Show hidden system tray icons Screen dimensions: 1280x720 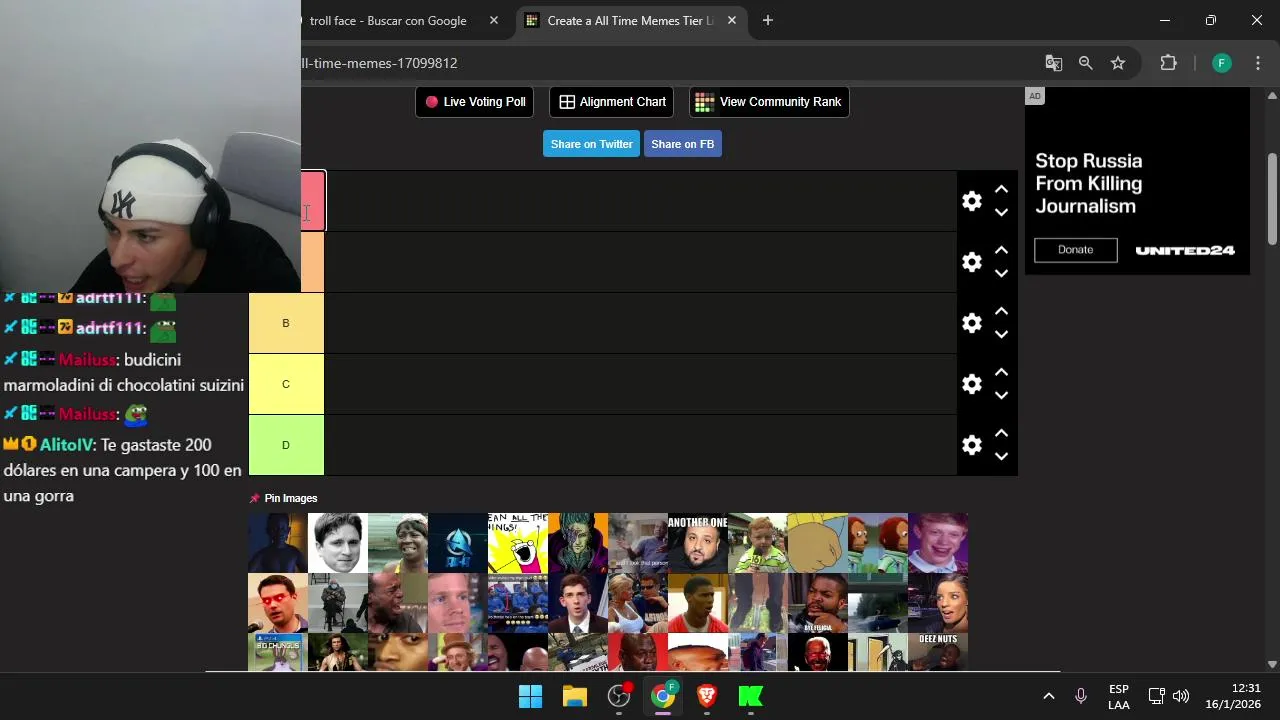pyautogui.click(x=1049, y=696)
